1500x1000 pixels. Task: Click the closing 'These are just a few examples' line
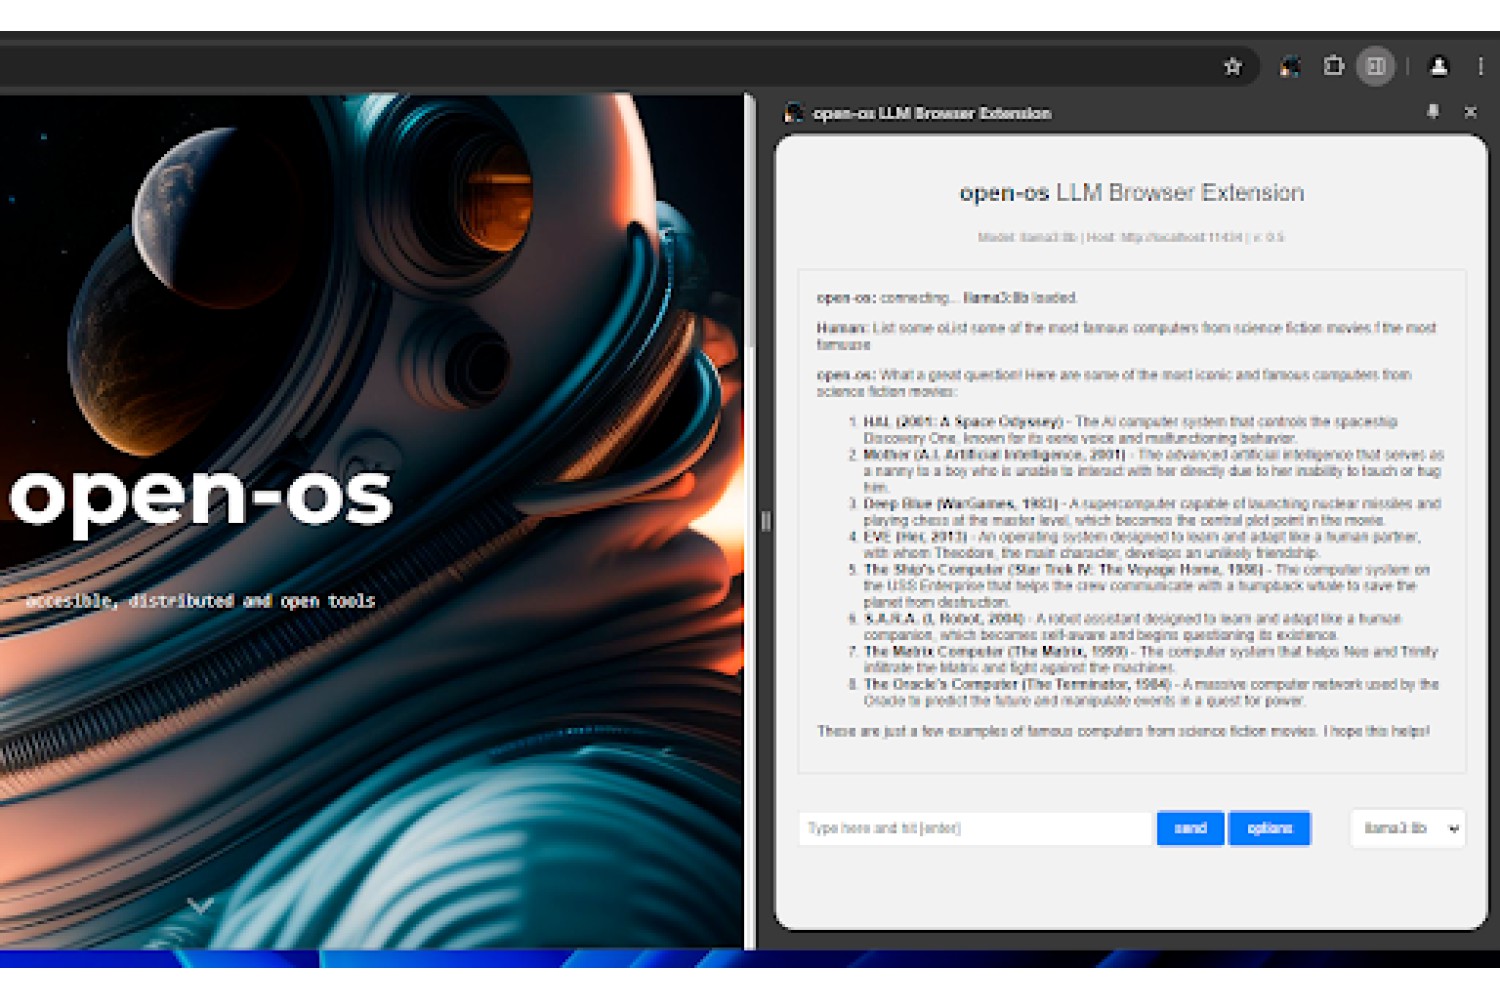pyautogui.click(x=1123, y=731)
